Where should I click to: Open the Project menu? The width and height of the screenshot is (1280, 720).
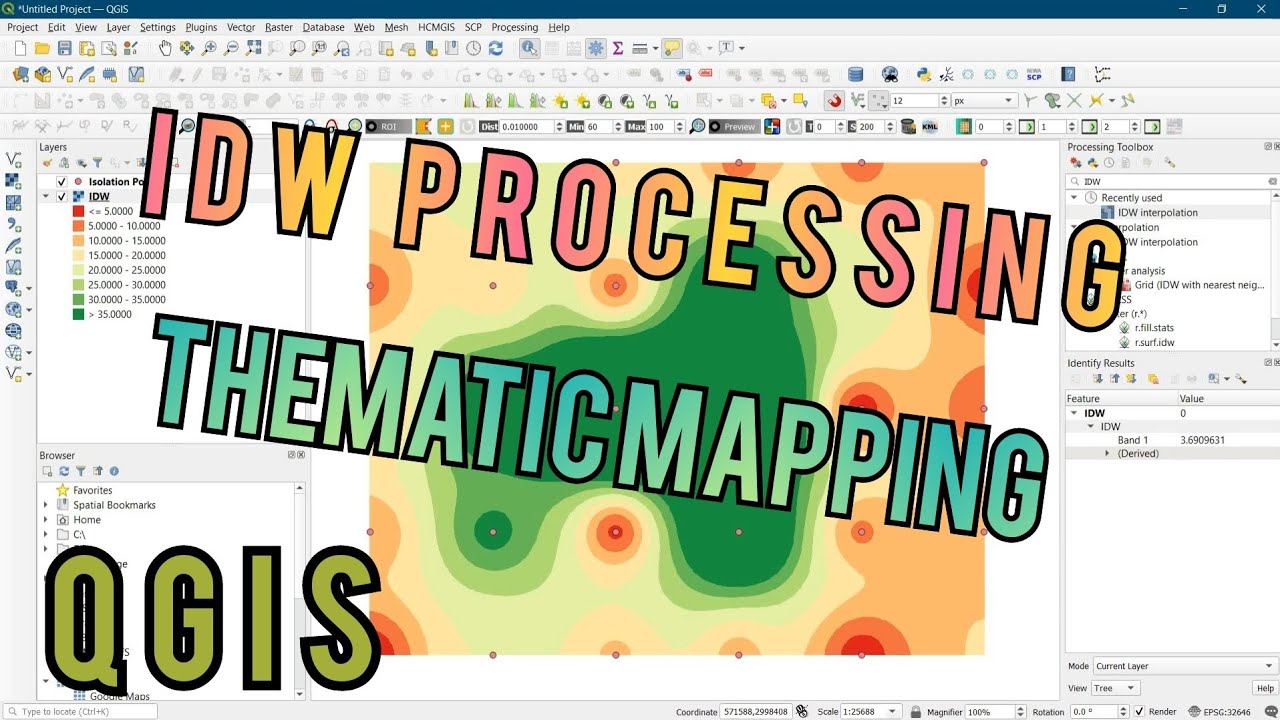pos(23,27)
